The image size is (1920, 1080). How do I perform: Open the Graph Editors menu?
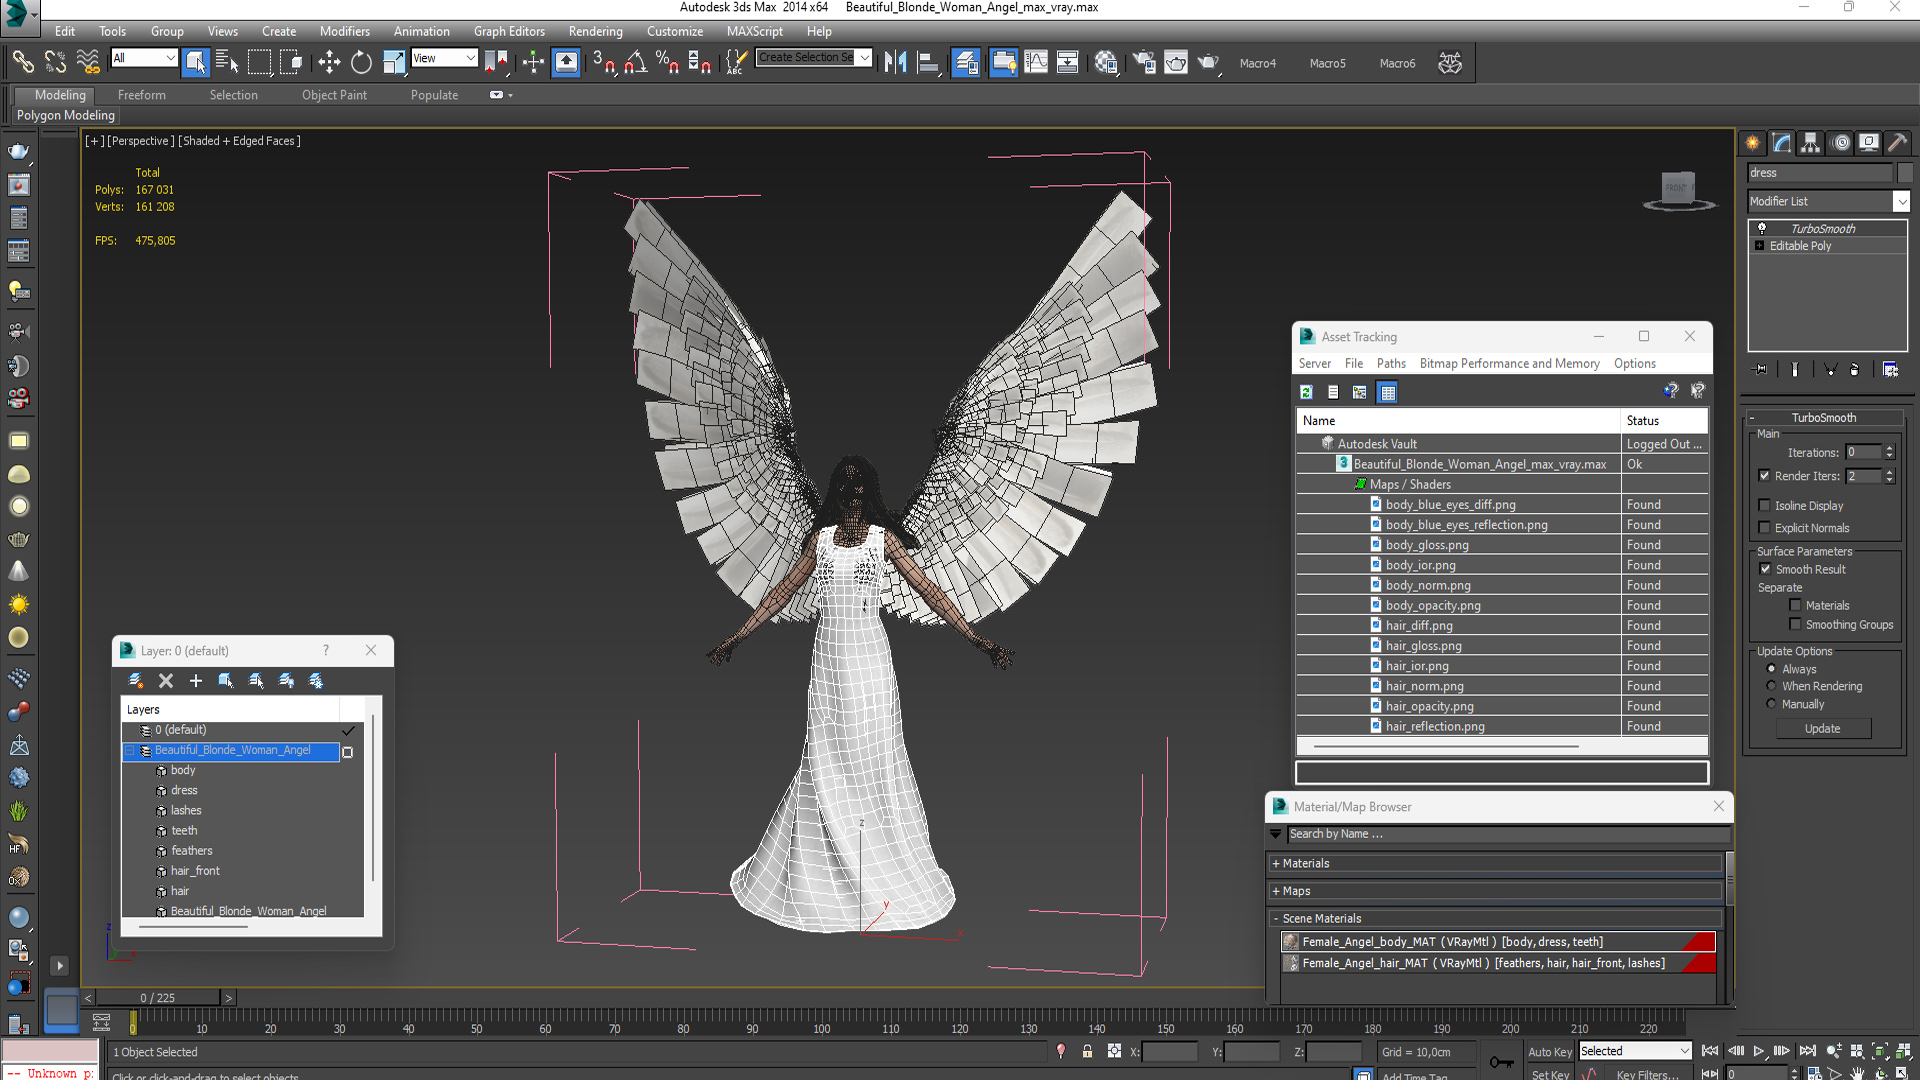coord(509,31)
